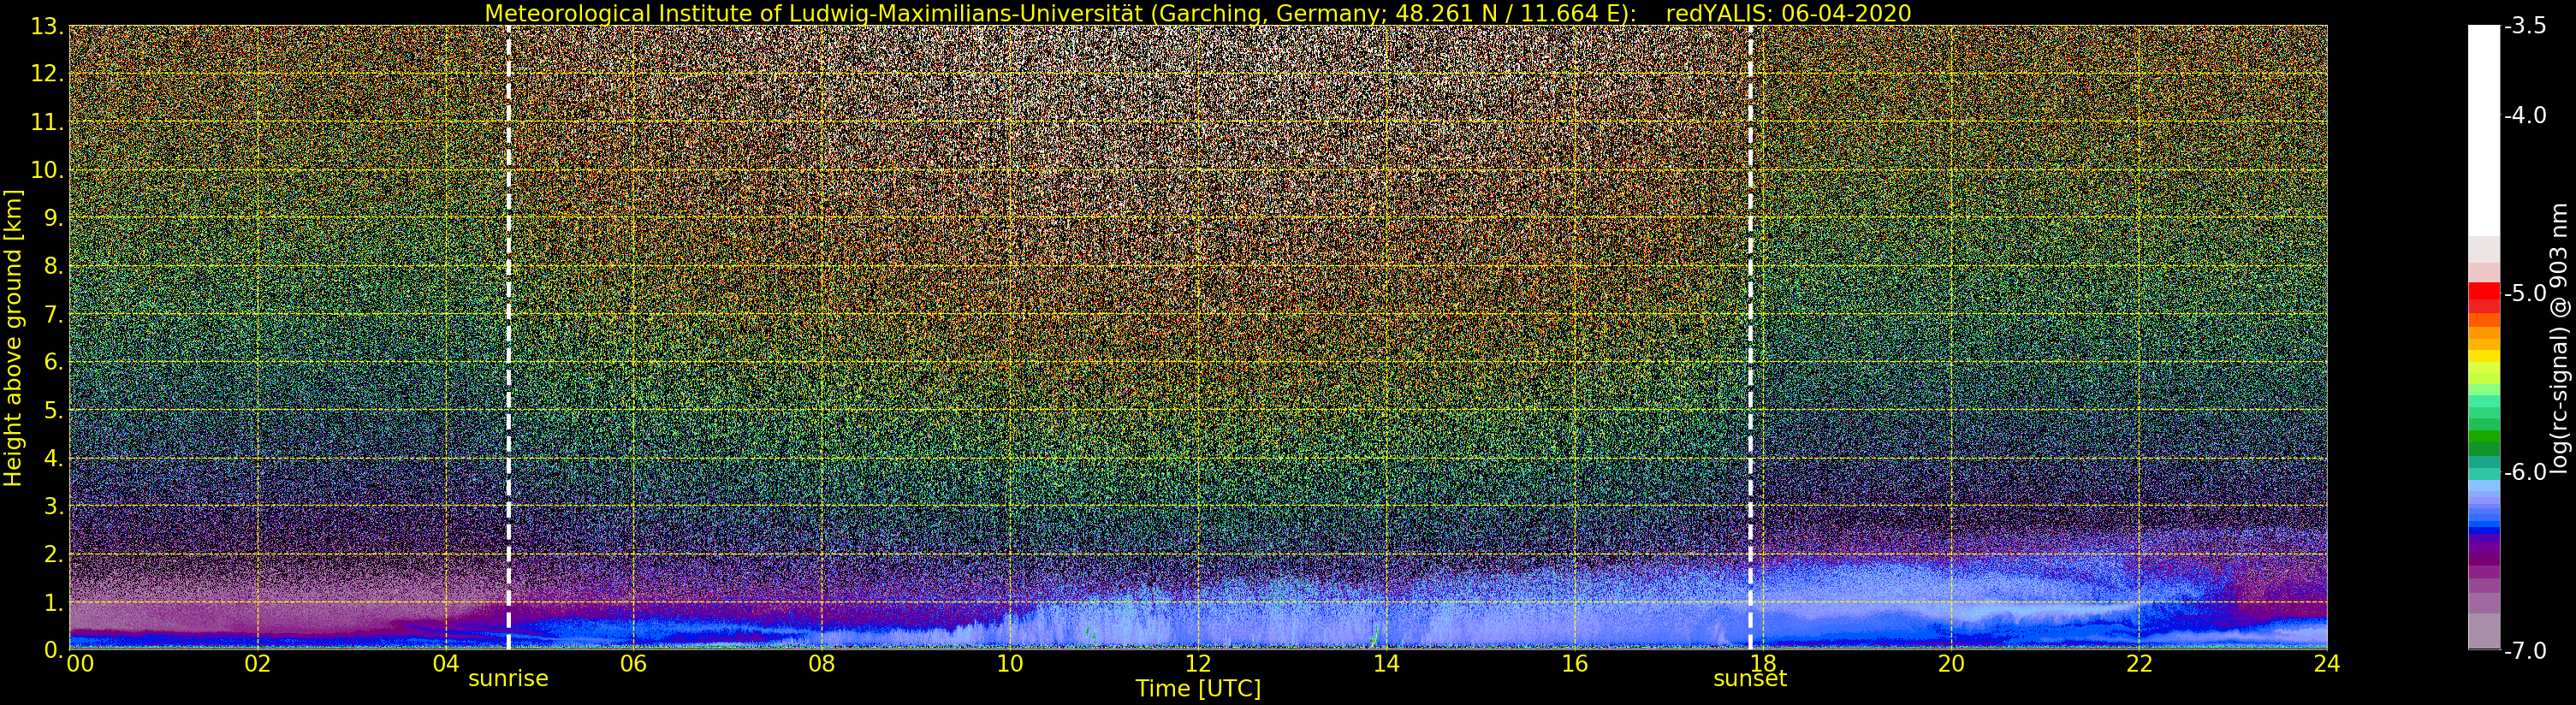
Task: Click the height axis tick label '9.'
Action: pos(53,218)
